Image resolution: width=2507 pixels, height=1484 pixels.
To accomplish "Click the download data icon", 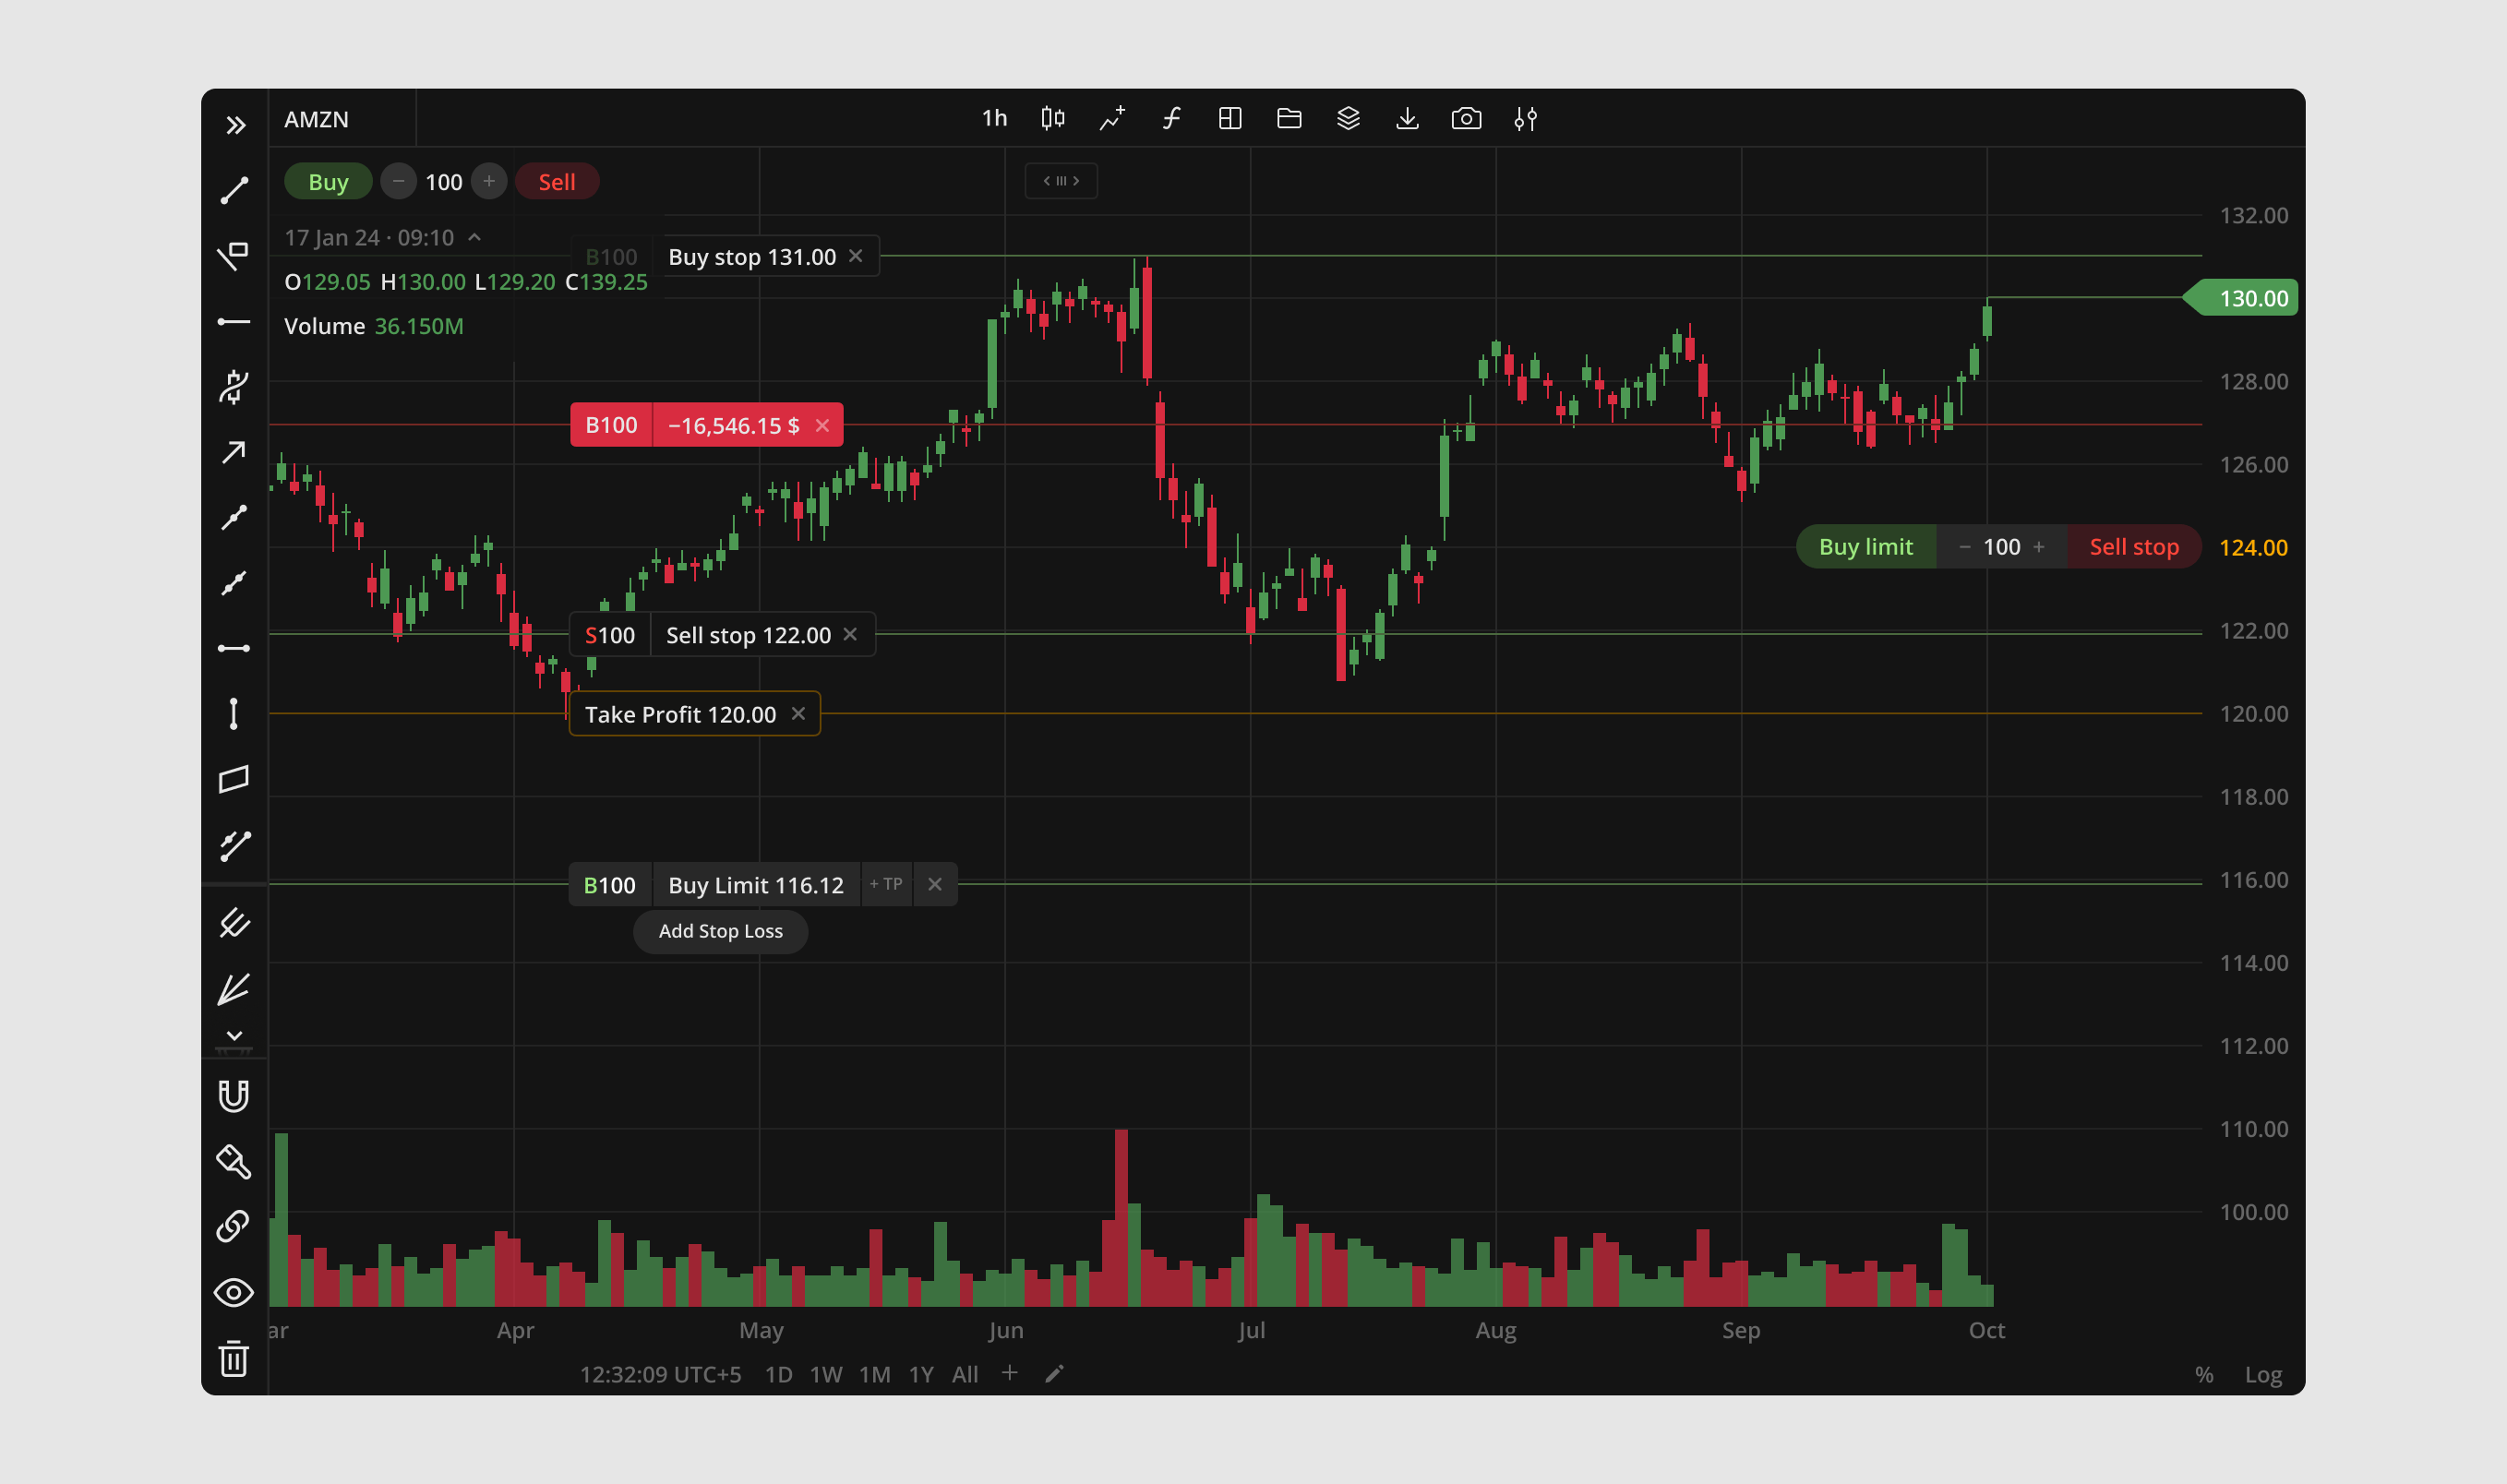I will point(1407,119).
